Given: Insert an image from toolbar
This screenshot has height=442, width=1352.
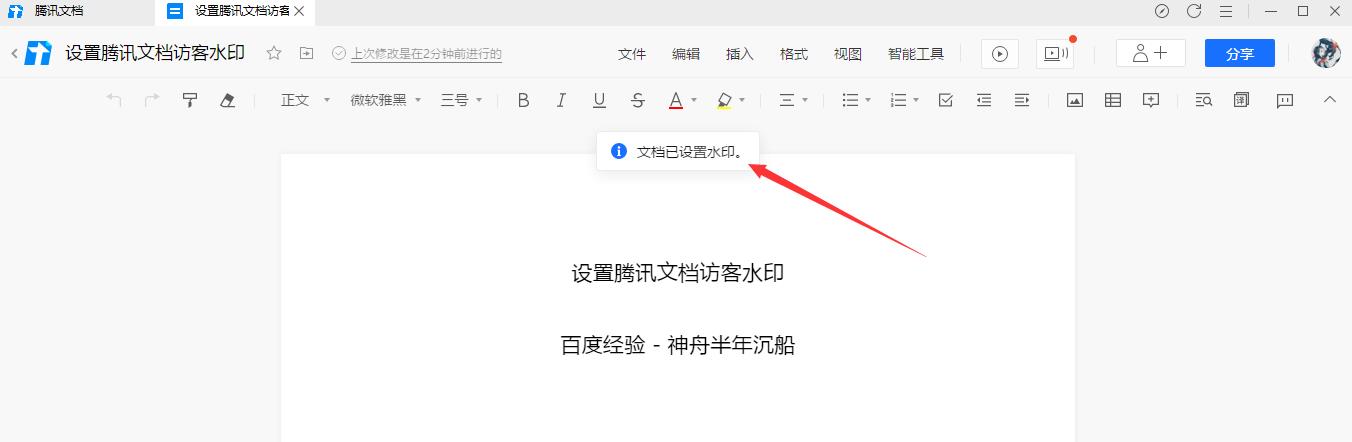Looking at the screenshot, I should [x=1075, y=100].
